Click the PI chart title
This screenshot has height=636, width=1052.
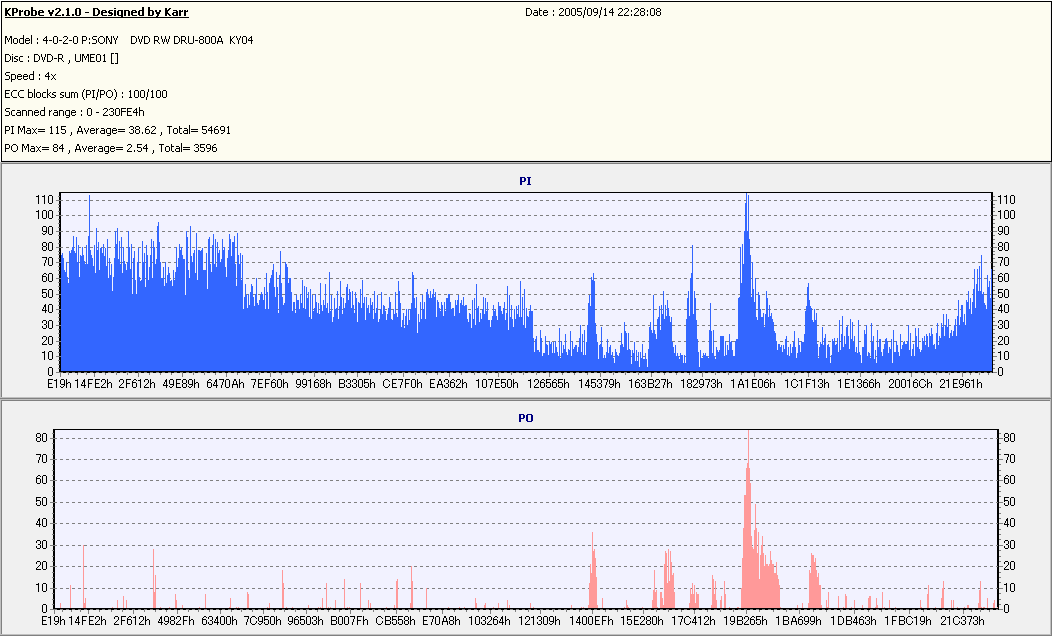click(525, 181)
